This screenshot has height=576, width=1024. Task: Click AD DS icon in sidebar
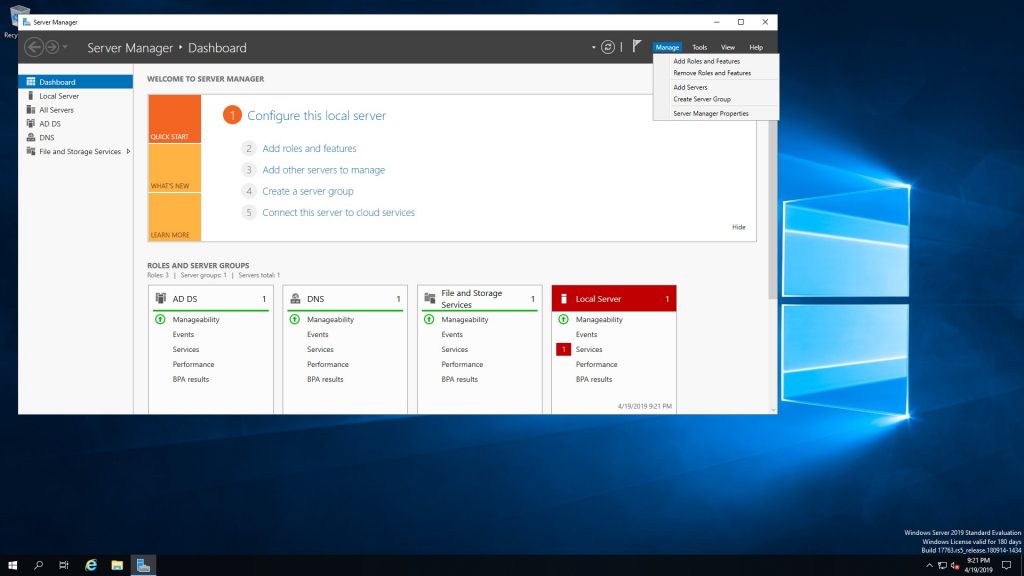click(x=31, y=123)
